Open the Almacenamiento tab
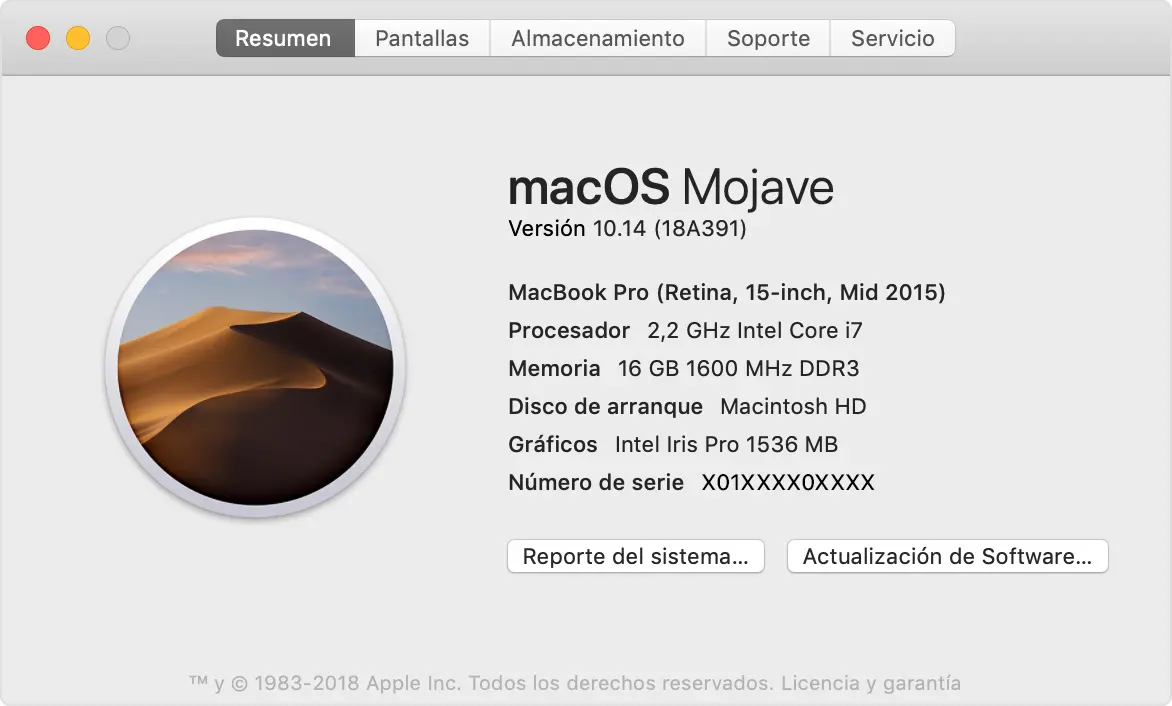This screenshot has height=706, width=1172. (597, 38)
